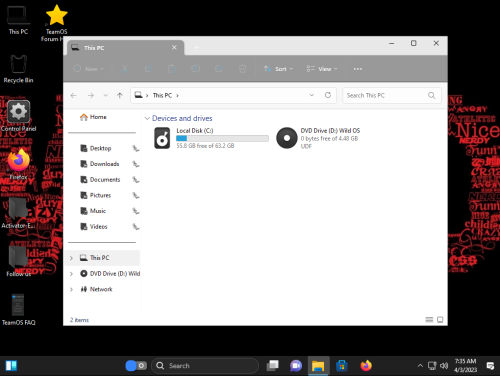Click the Copy icon in toolbar
This screenshot has width=500, height=376.
point(148,69)
